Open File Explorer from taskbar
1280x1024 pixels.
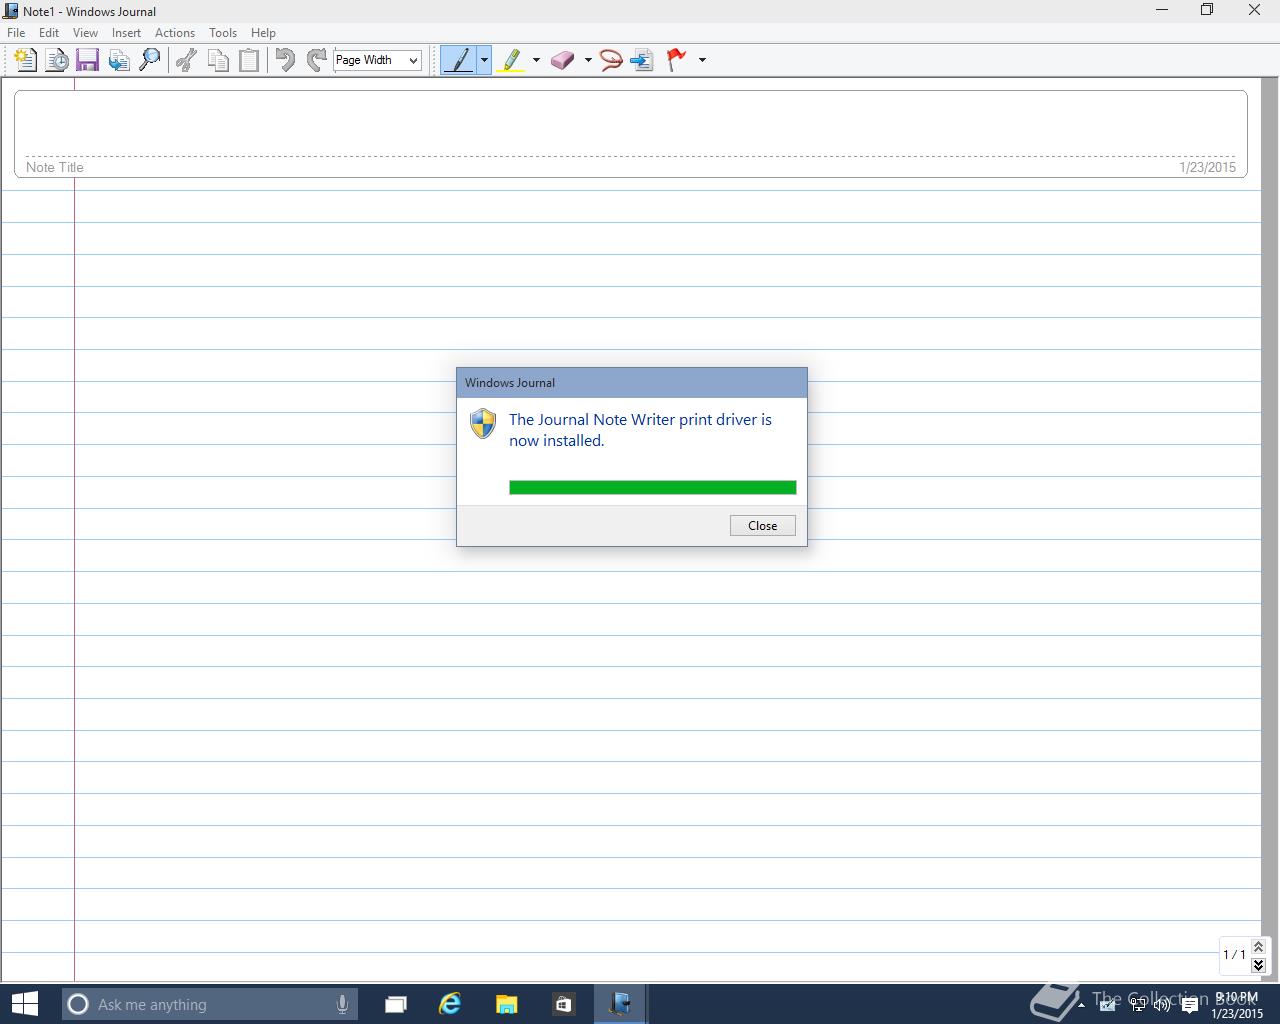point(507,1004)
